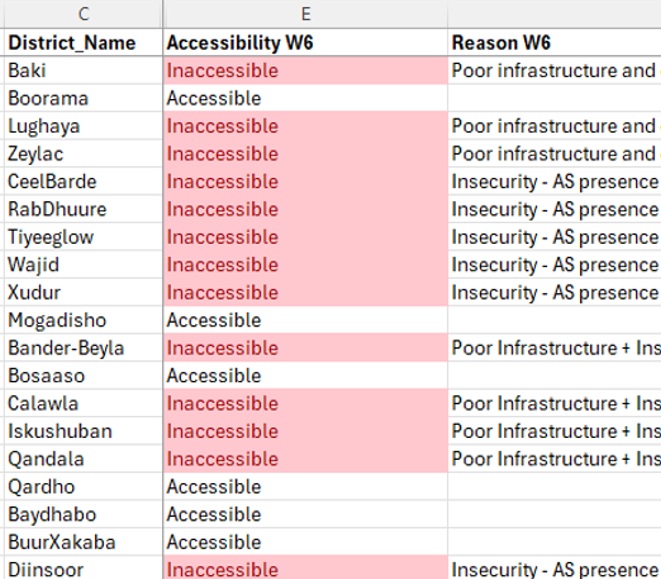
Task: Click the Accessibility W6 header cell
Action: [305, 43]
